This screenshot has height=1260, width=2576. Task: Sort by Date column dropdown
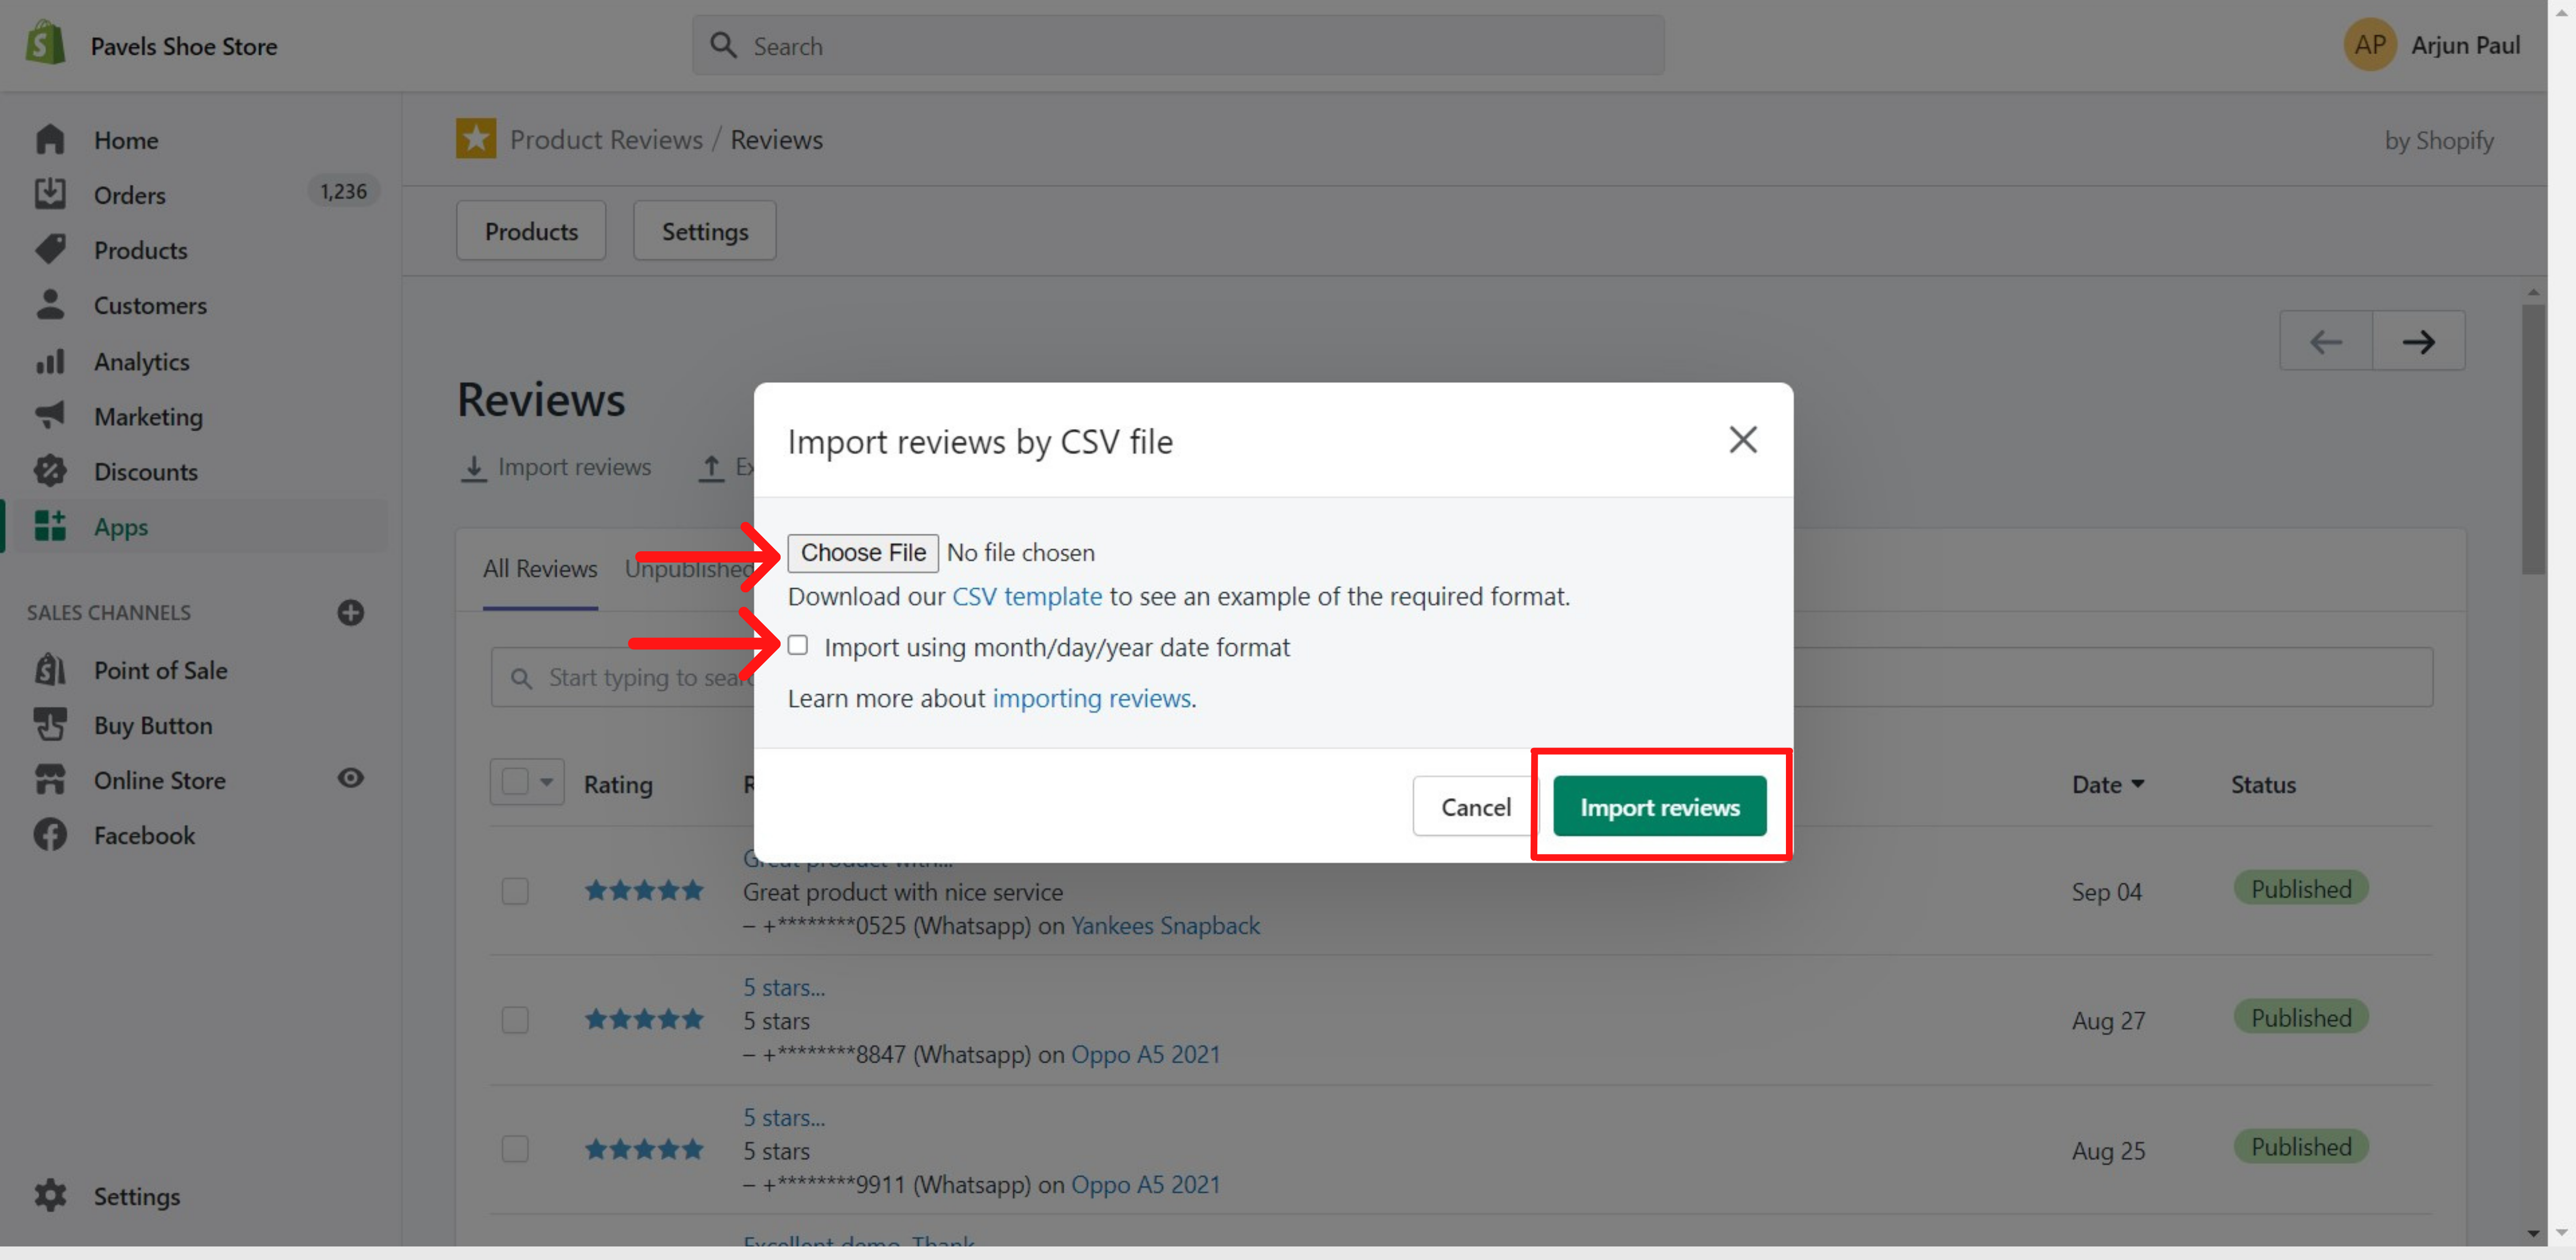point(2108,784)
